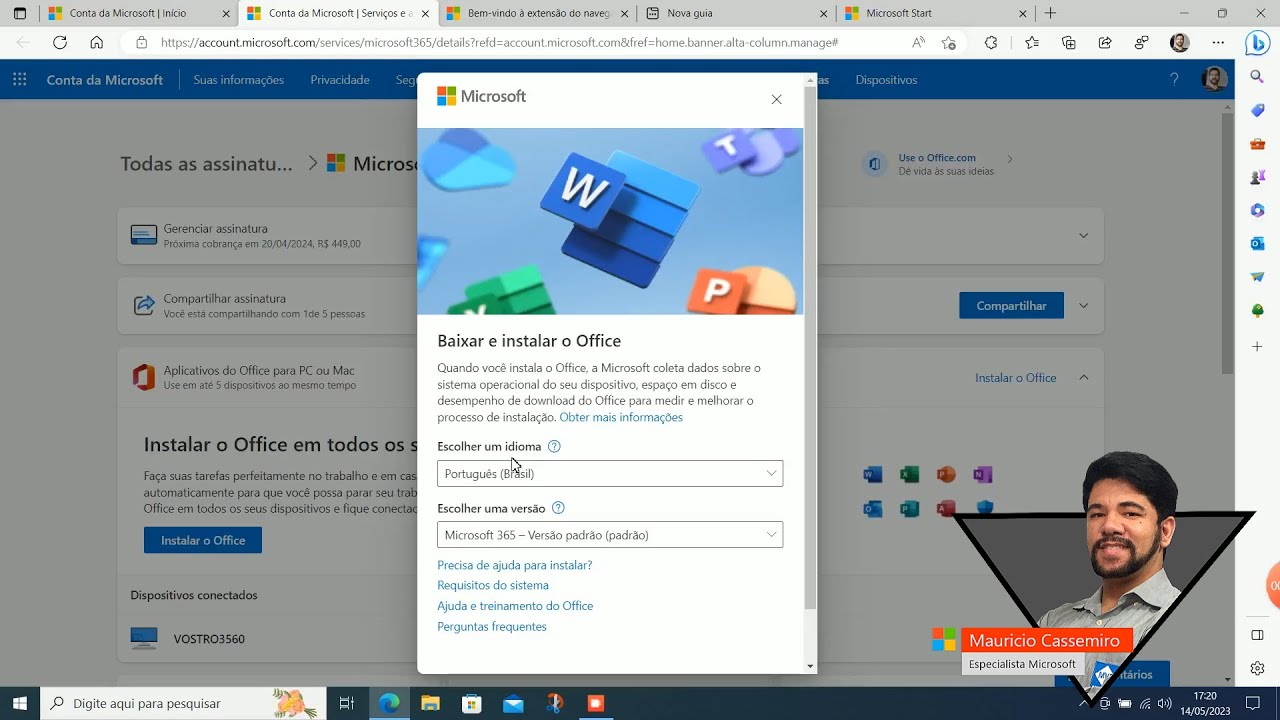Click the browser home icon
The image size is (1280, 720).
[96, 43]
